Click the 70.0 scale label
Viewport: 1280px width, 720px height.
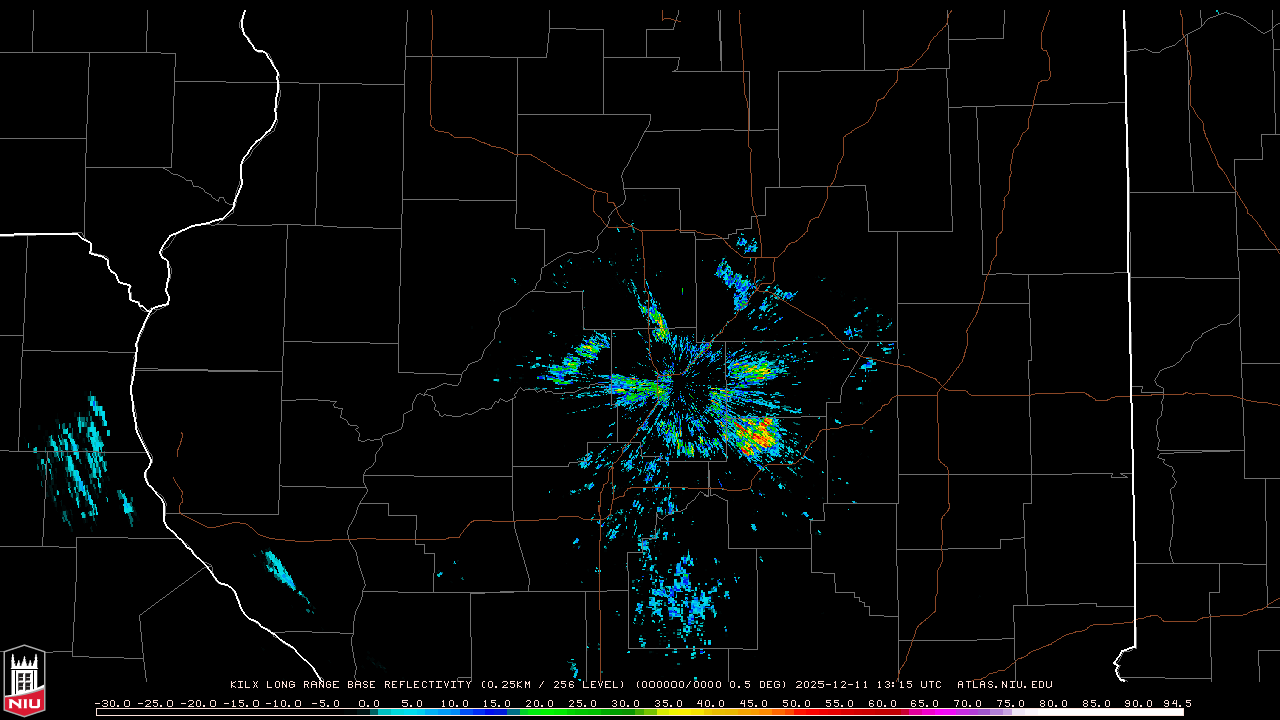click(x=968, y=703)
